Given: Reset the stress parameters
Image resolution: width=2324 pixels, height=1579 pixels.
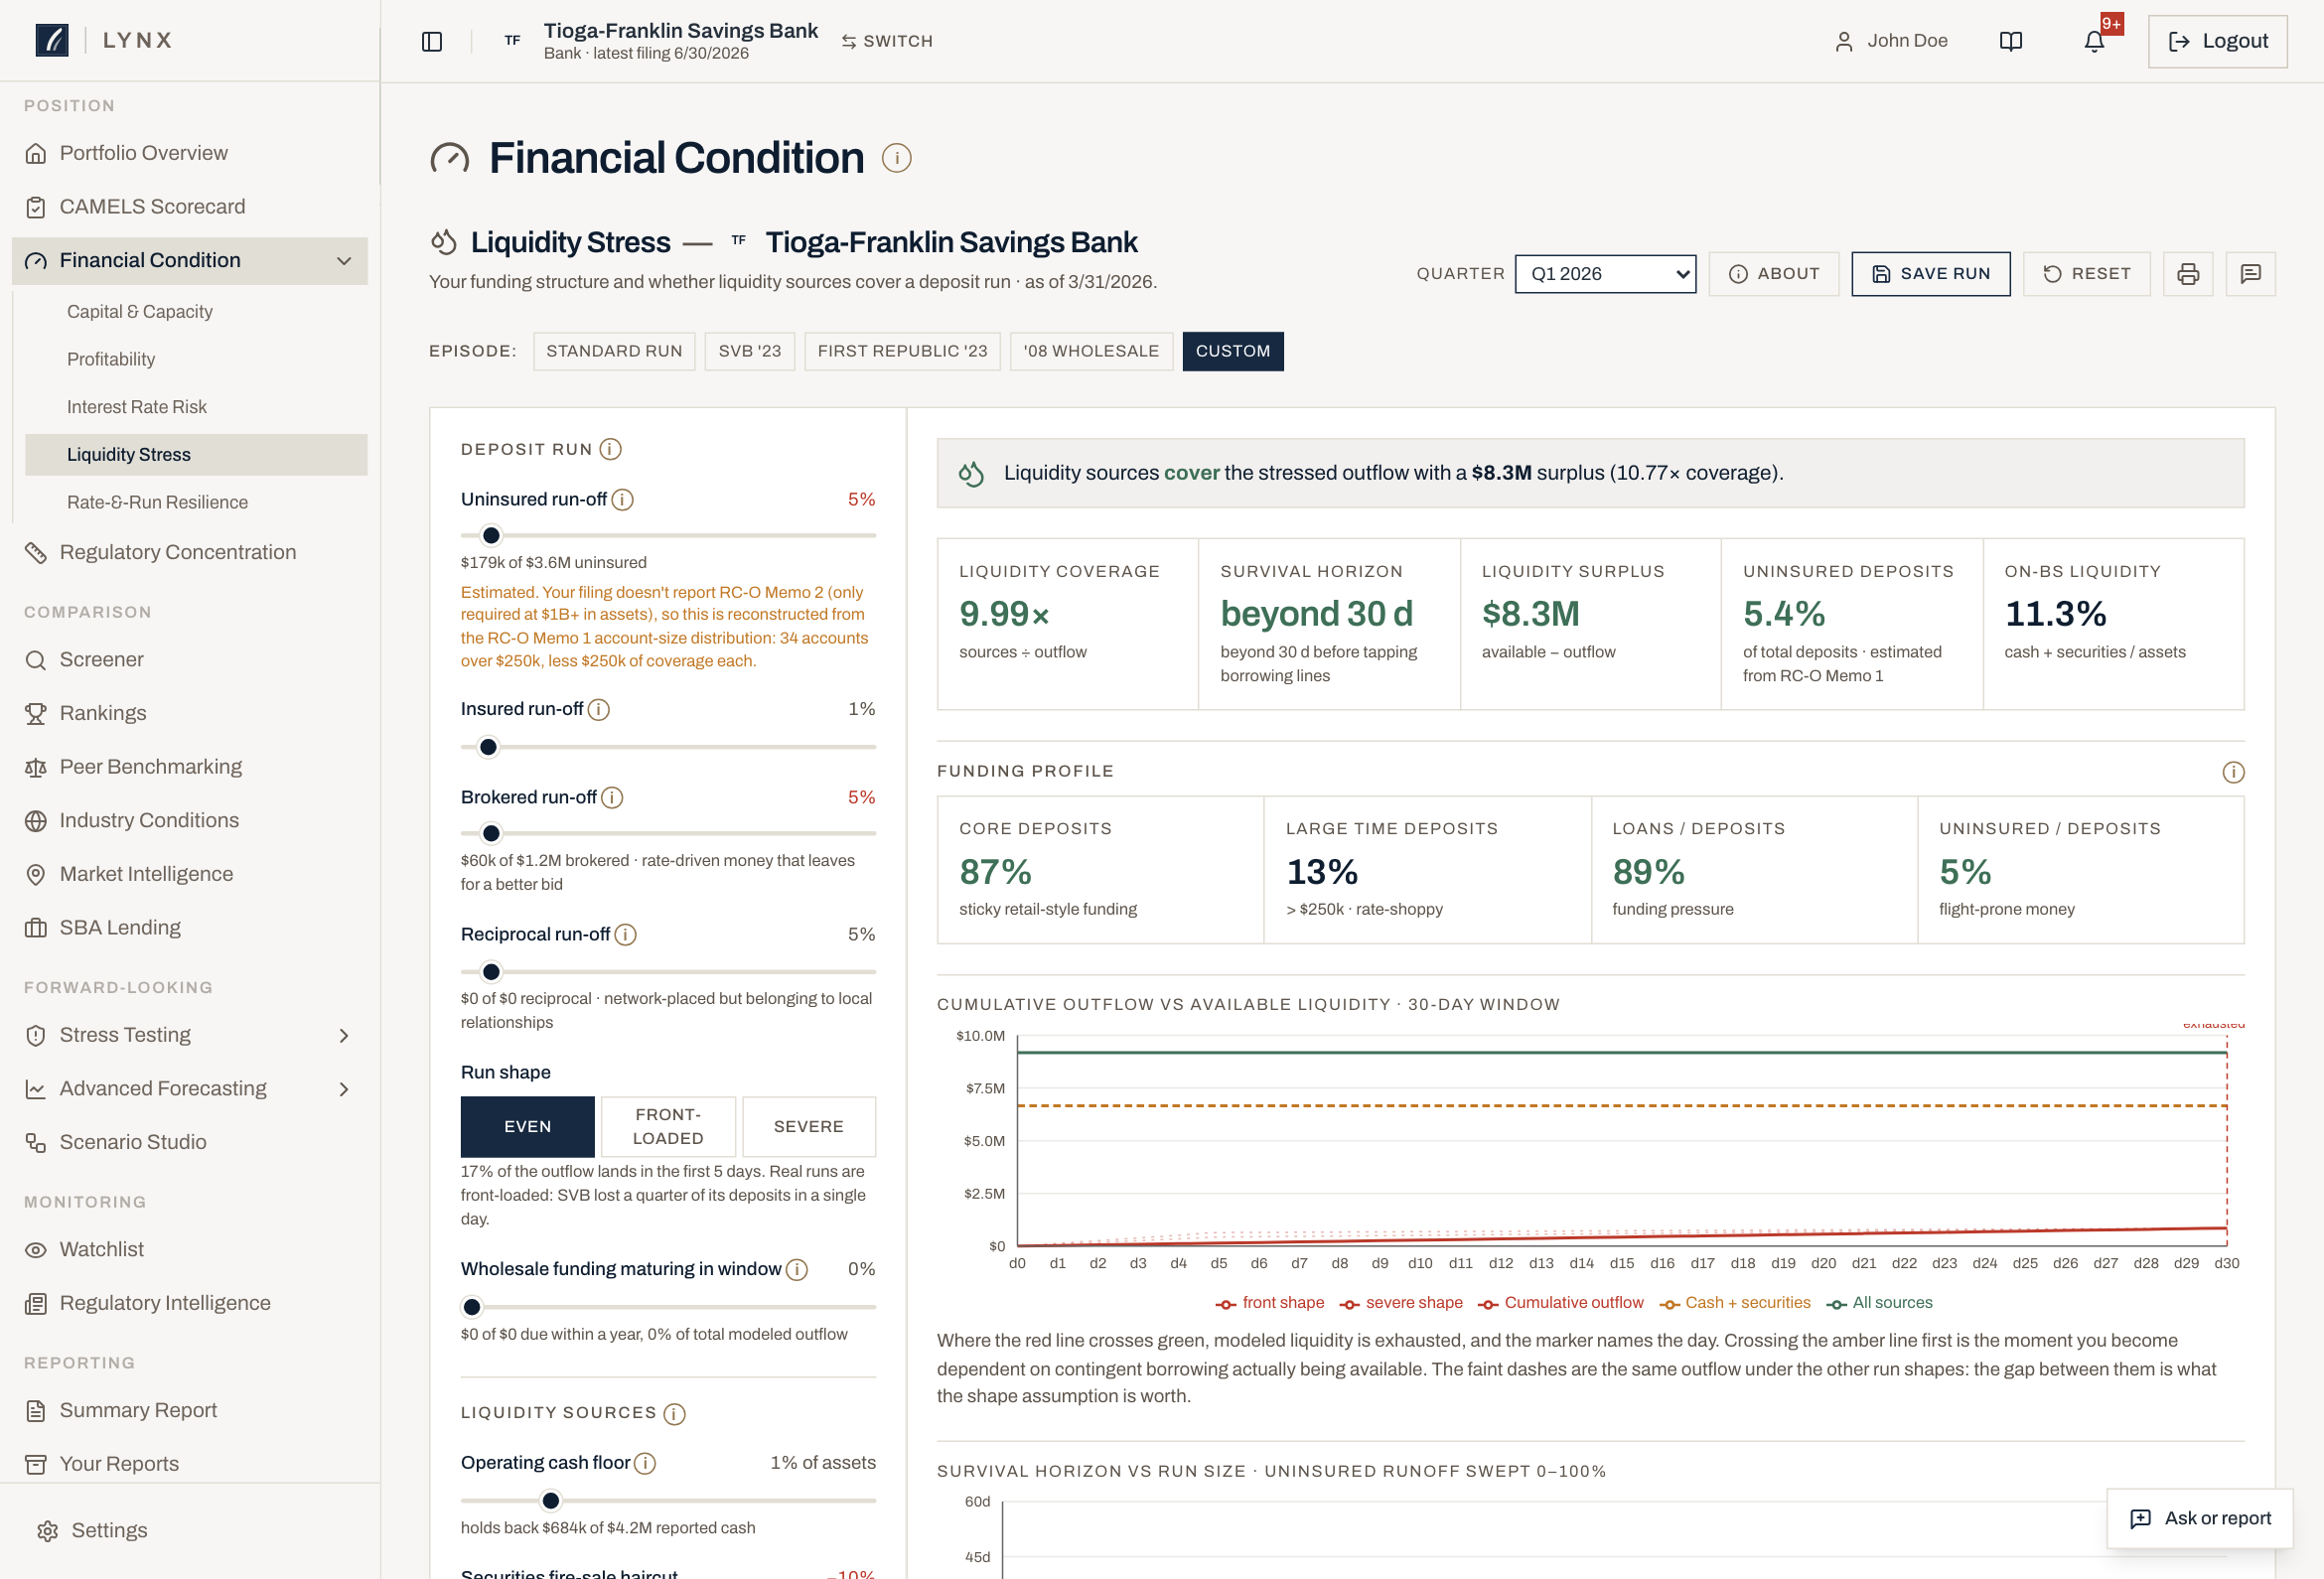Looking at the screenshot, I should [2086, 274].
